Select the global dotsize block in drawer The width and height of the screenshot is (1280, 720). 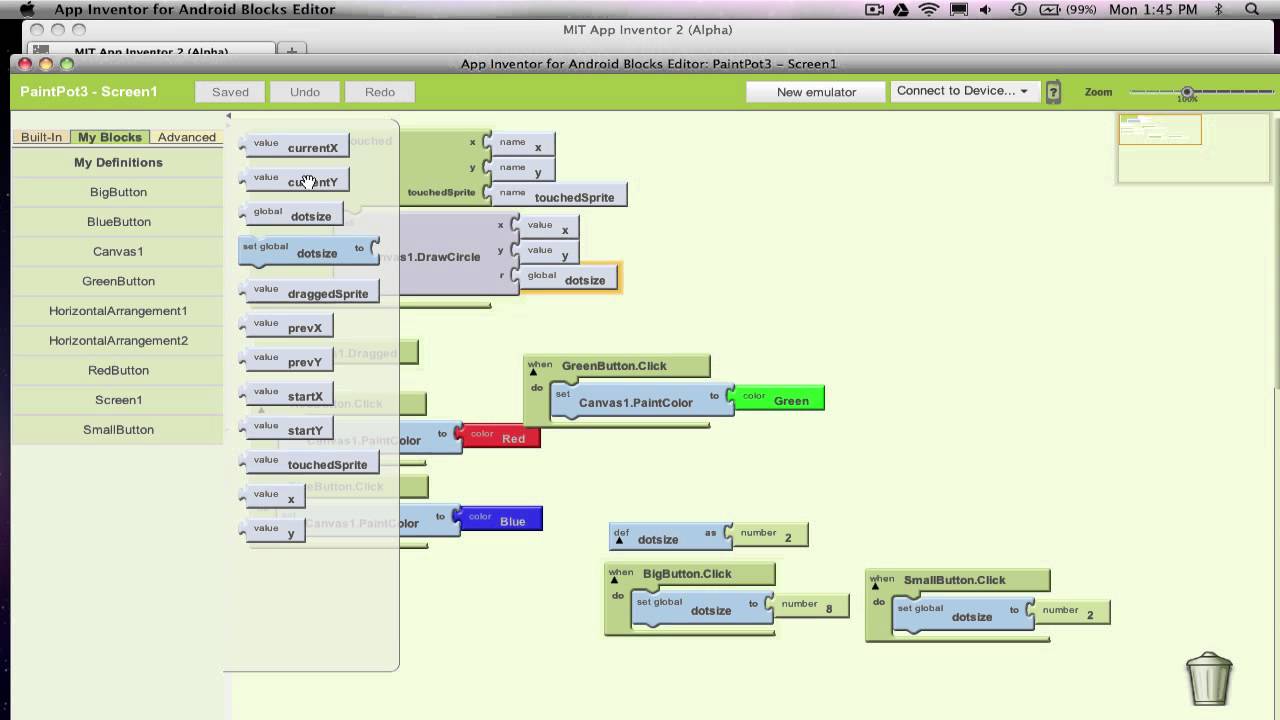[x=293, y=214]
